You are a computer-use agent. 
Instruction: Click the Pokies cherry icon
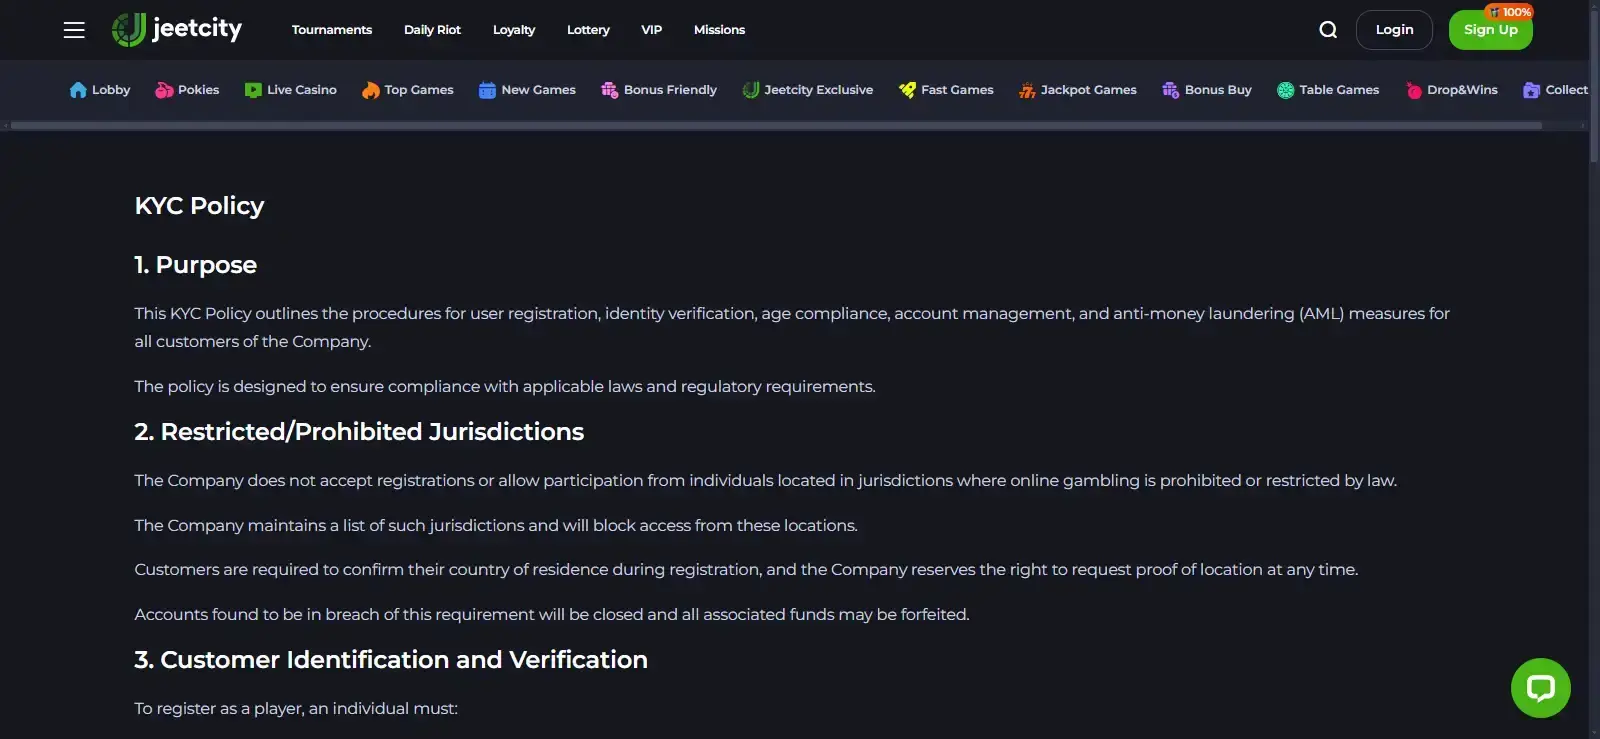point(164,90)
